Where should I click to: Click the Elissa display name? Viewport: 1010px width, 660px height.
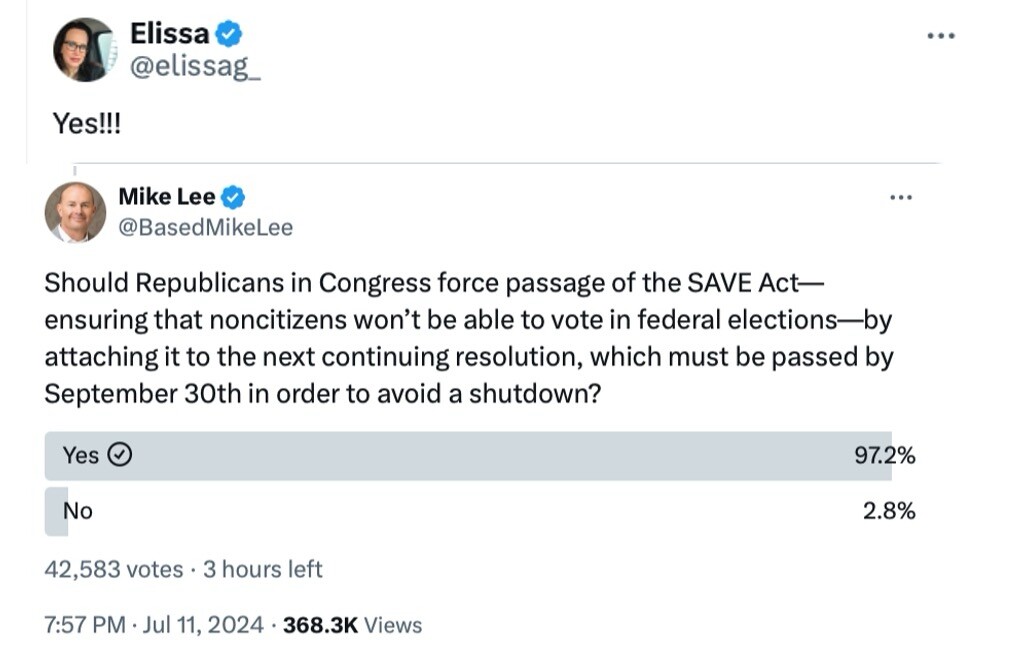pos(170,33)
